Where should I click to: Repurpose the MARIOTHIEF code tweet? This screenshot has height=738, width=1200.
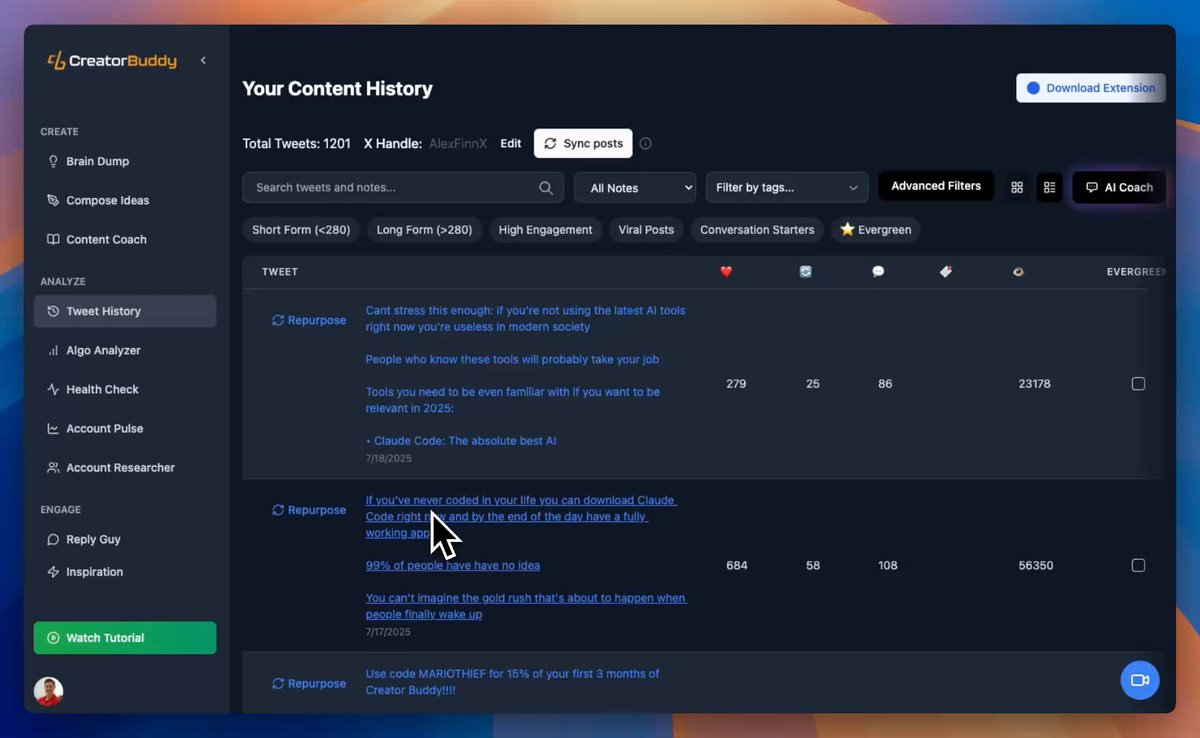point(309,684)
